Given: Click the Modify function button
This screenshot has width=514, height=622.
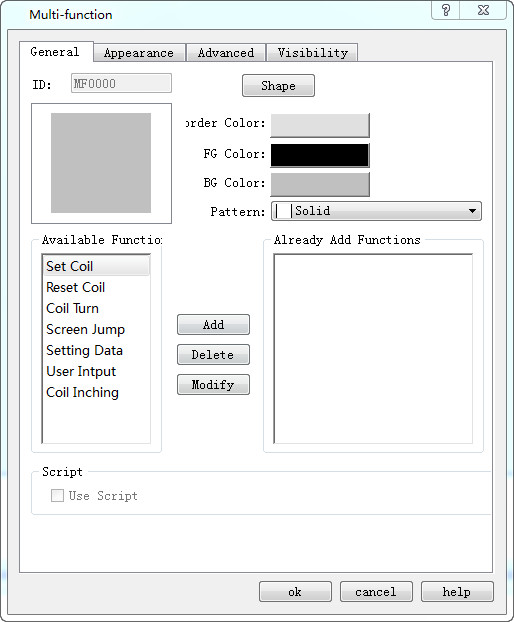Looking at the screenshot, I should (x=213, y=384).
